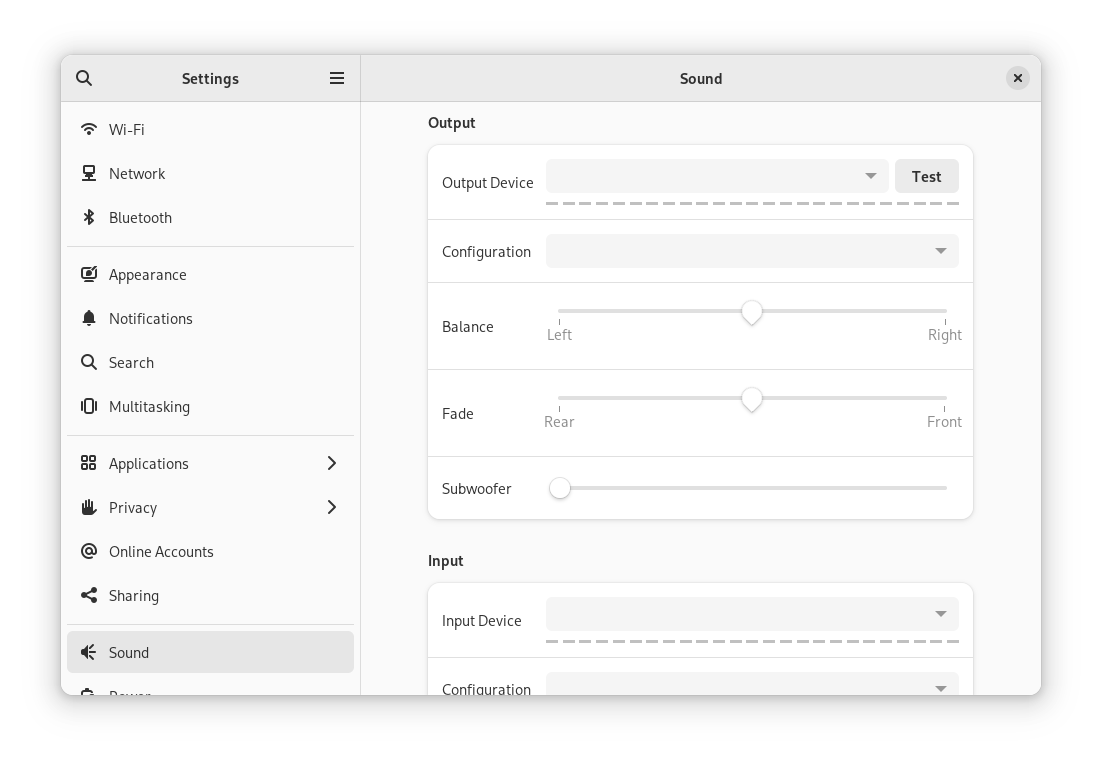Click the Balance slider handle
The image size is (1102, 762).
pyautogui.click(x=751, y=312)
